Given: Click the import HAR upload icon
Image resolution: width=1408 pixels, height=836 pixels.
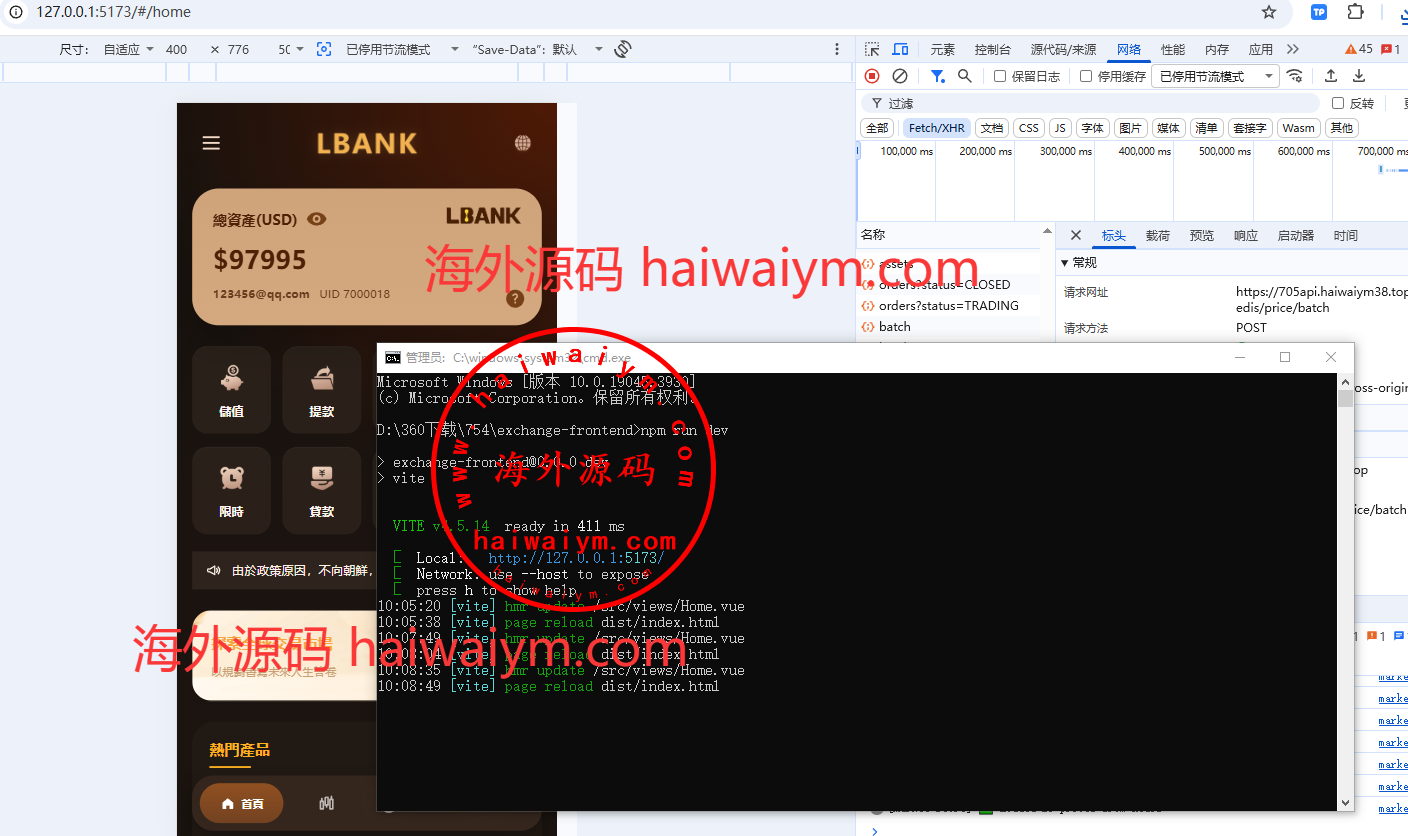Looking at the screenshot, I should 1331,76.
